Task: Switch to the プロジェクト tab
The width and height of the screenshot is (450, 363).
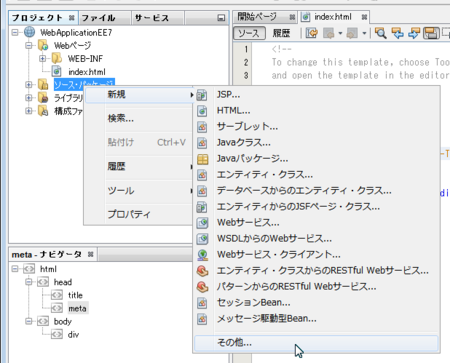Action: click(x=37, y=18)
